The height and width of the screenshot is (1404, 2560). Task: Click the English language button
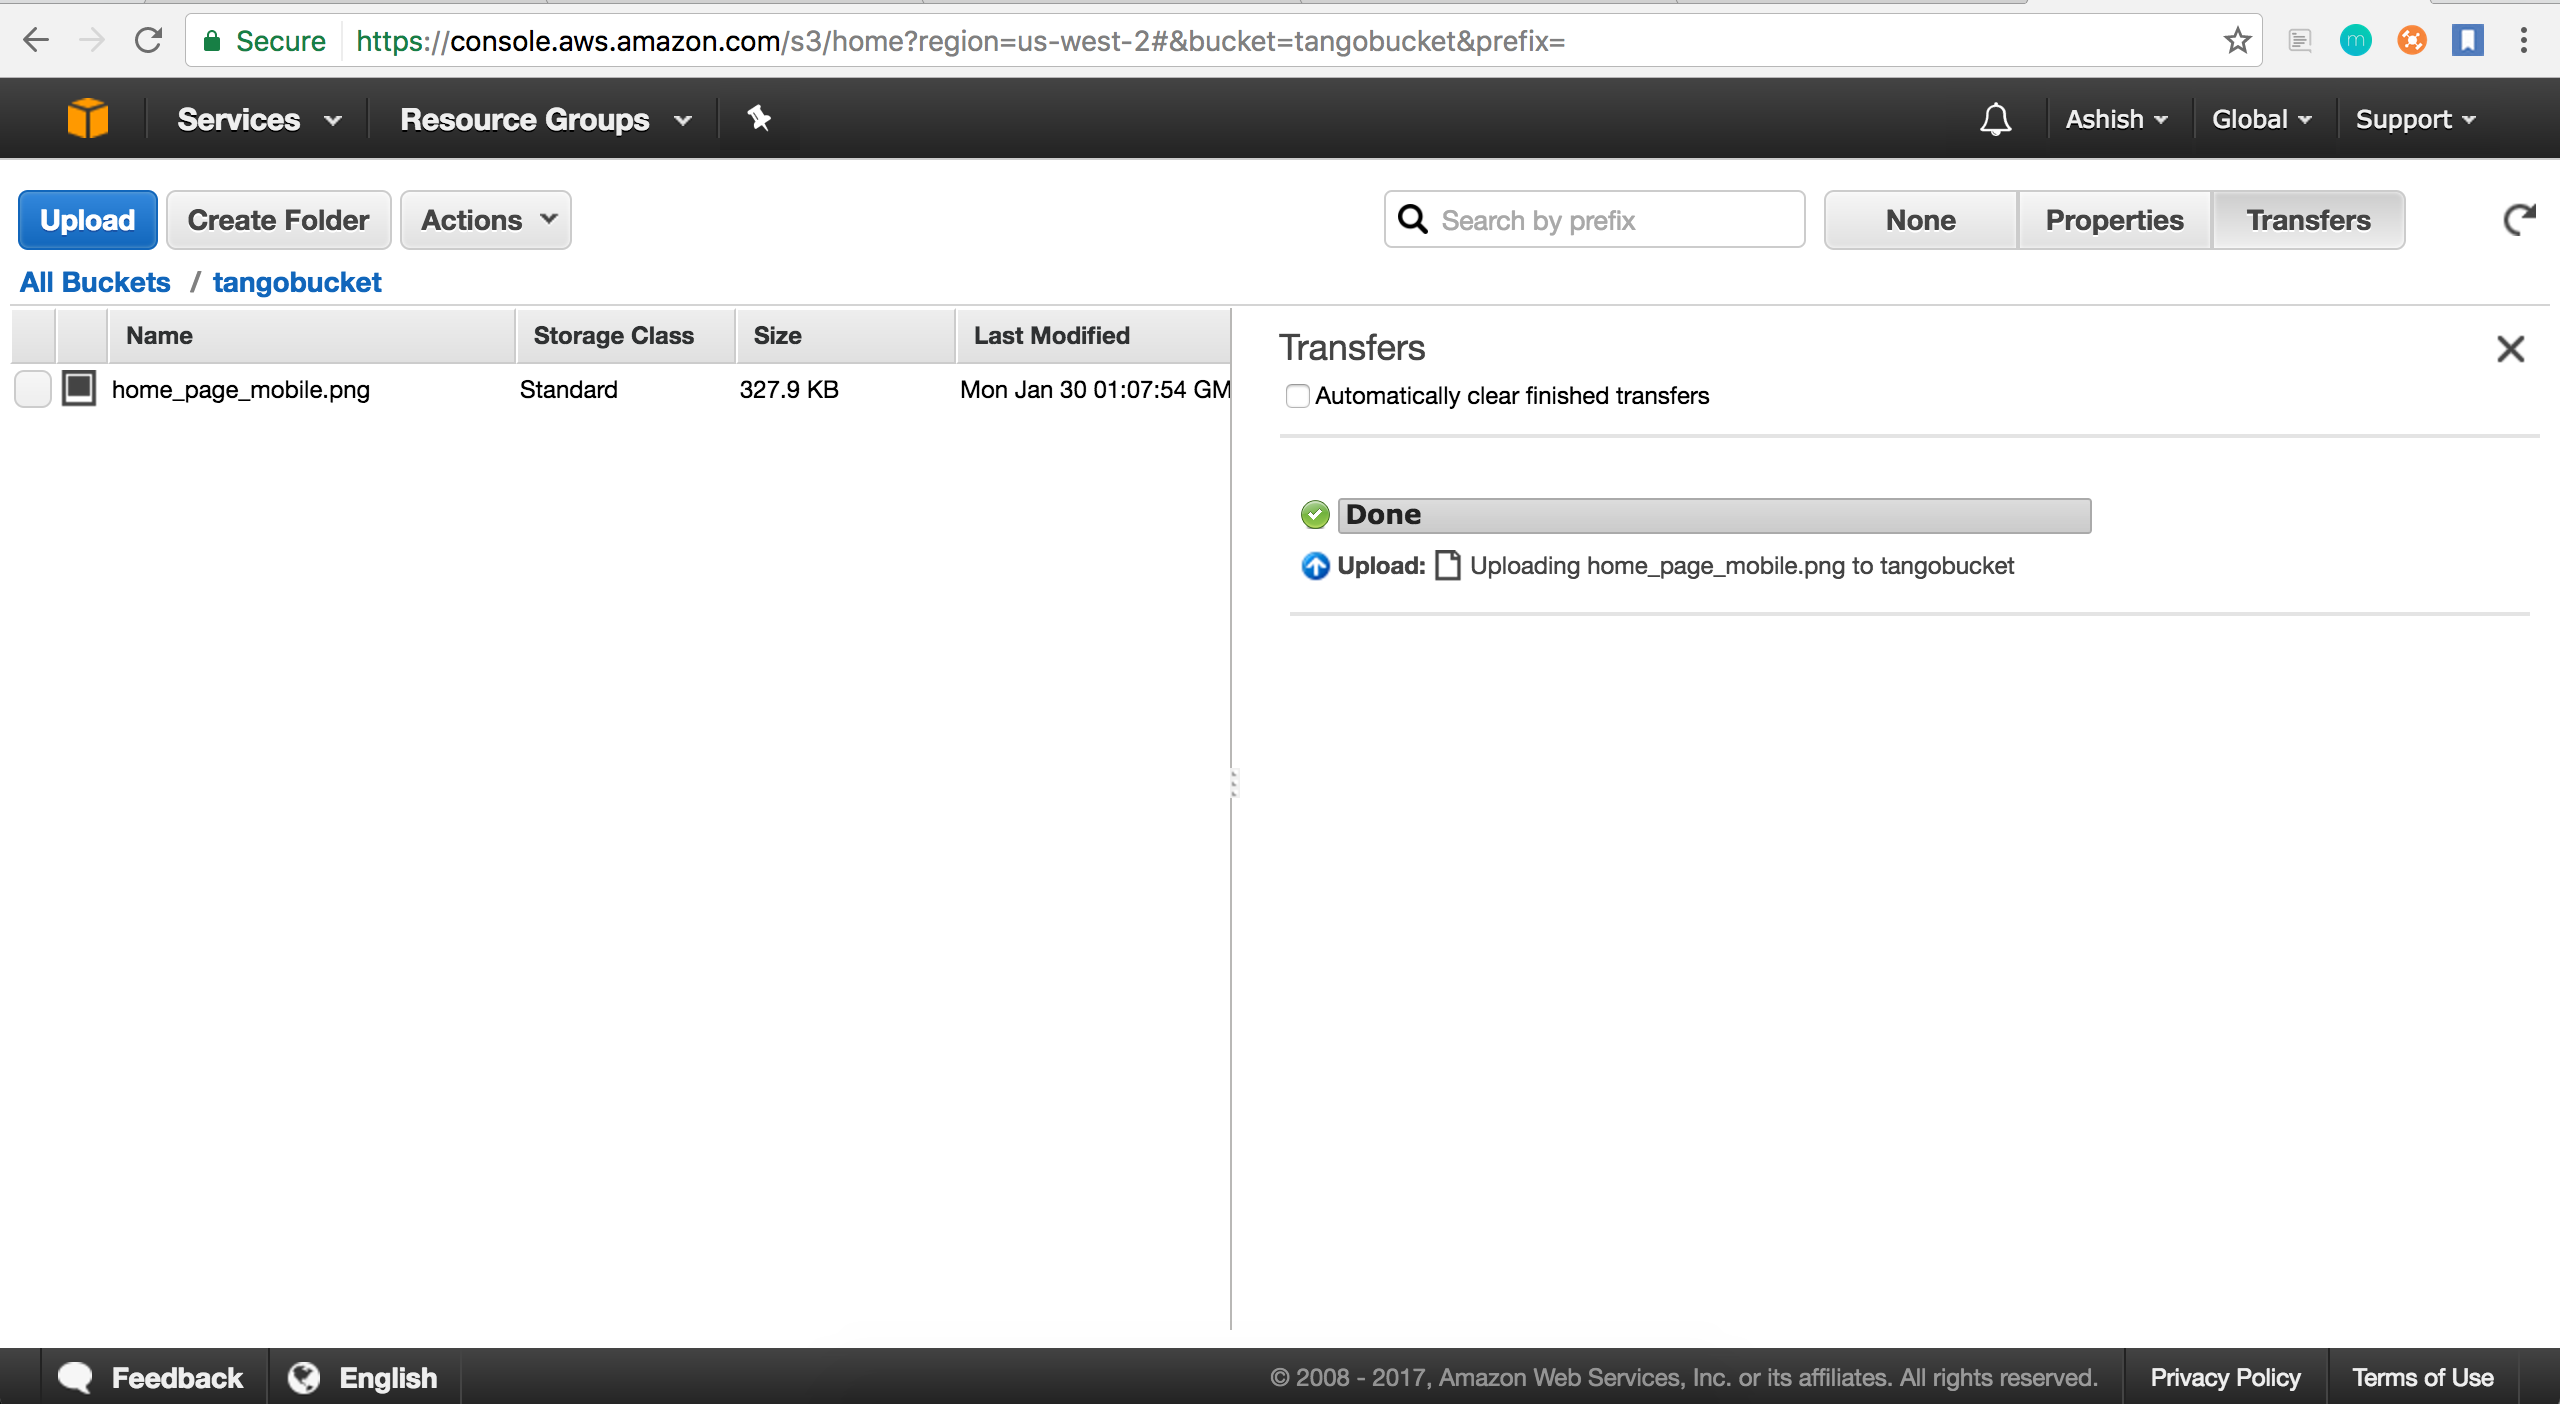tap(363, 1377)
